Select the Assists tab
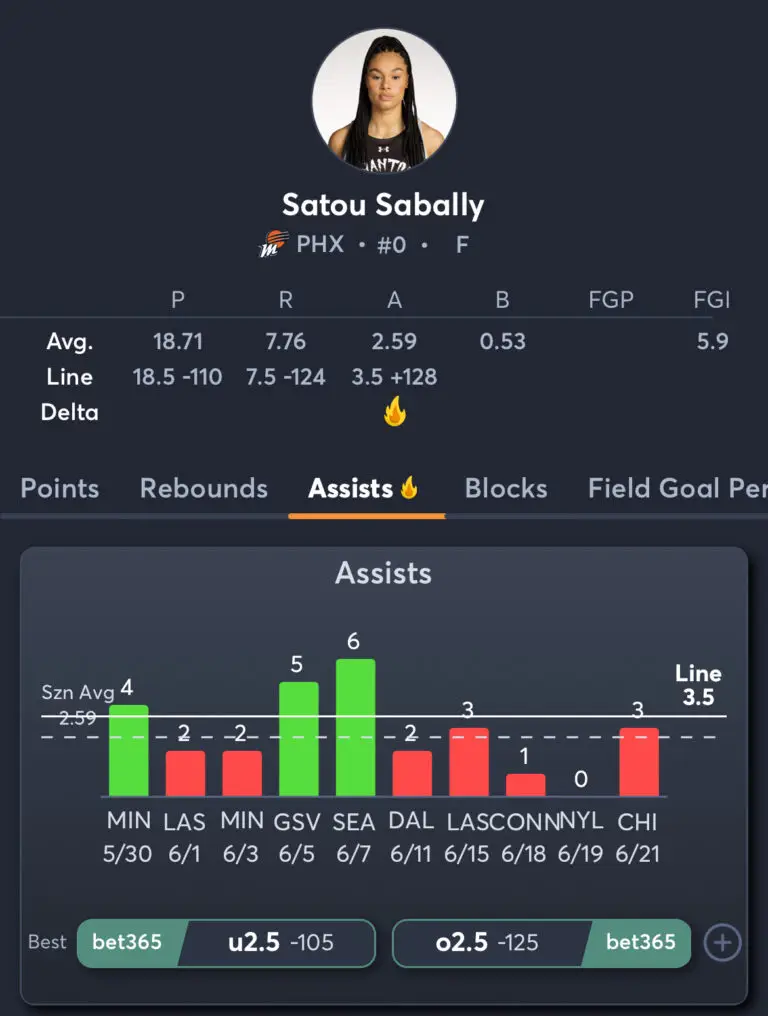 coord(363,488)
